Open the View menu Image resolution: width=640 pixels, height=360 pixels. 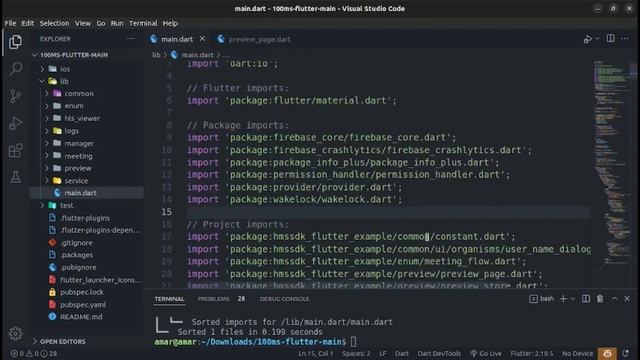(x=82, y=23)
